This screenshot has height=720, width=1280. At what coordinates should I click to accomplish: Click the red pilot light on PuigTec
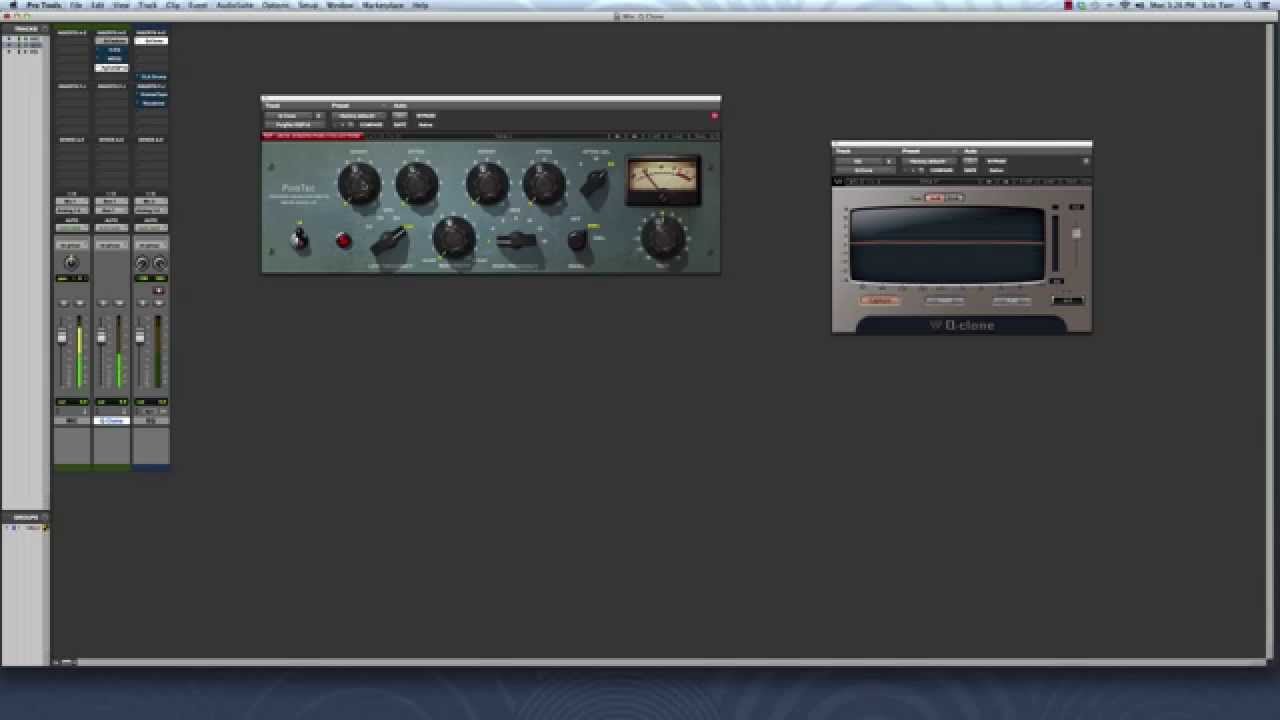(x=343, y=241)
